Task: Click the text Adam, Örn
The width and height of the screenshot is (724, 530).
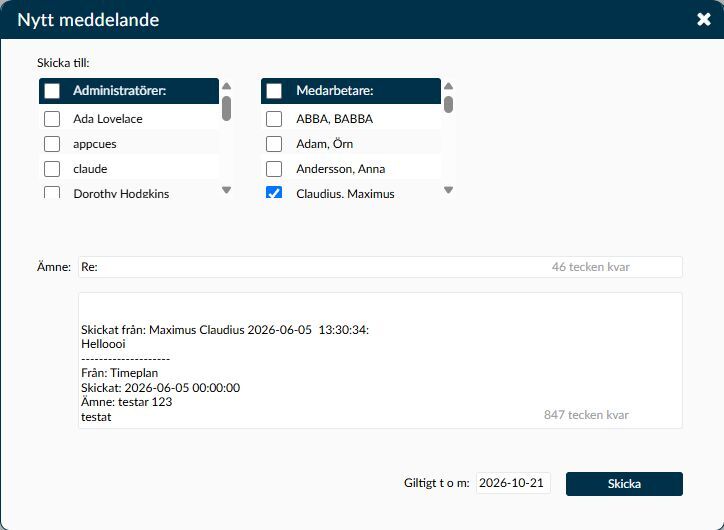Action: pyautogui.click(x=325, y=144)
